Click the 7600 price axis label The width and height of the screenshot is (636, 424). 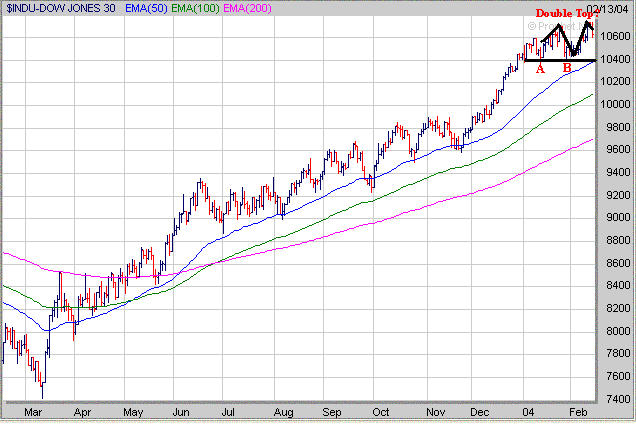tap(619, 376)
